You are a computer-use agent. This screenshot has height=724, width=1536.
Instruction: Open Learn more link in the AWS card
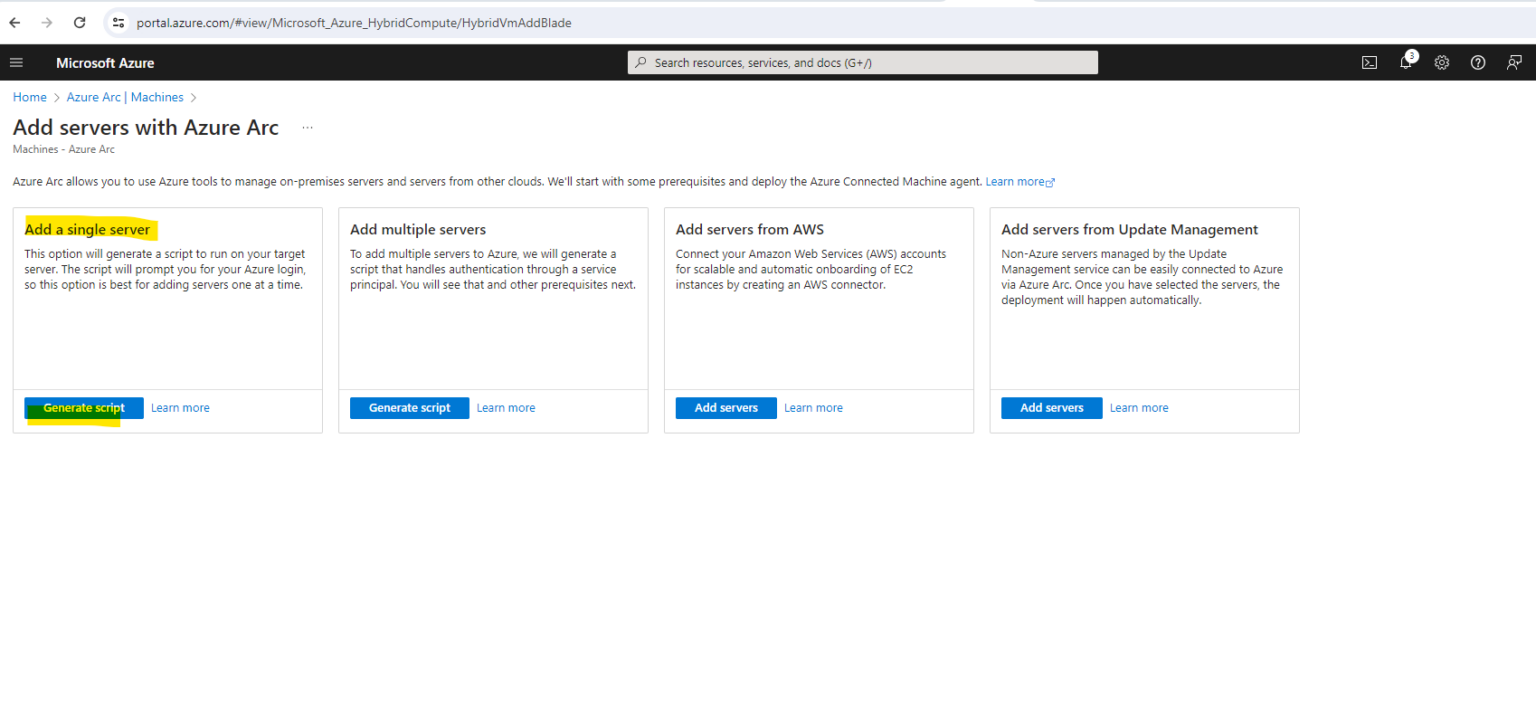pos(813,408)
